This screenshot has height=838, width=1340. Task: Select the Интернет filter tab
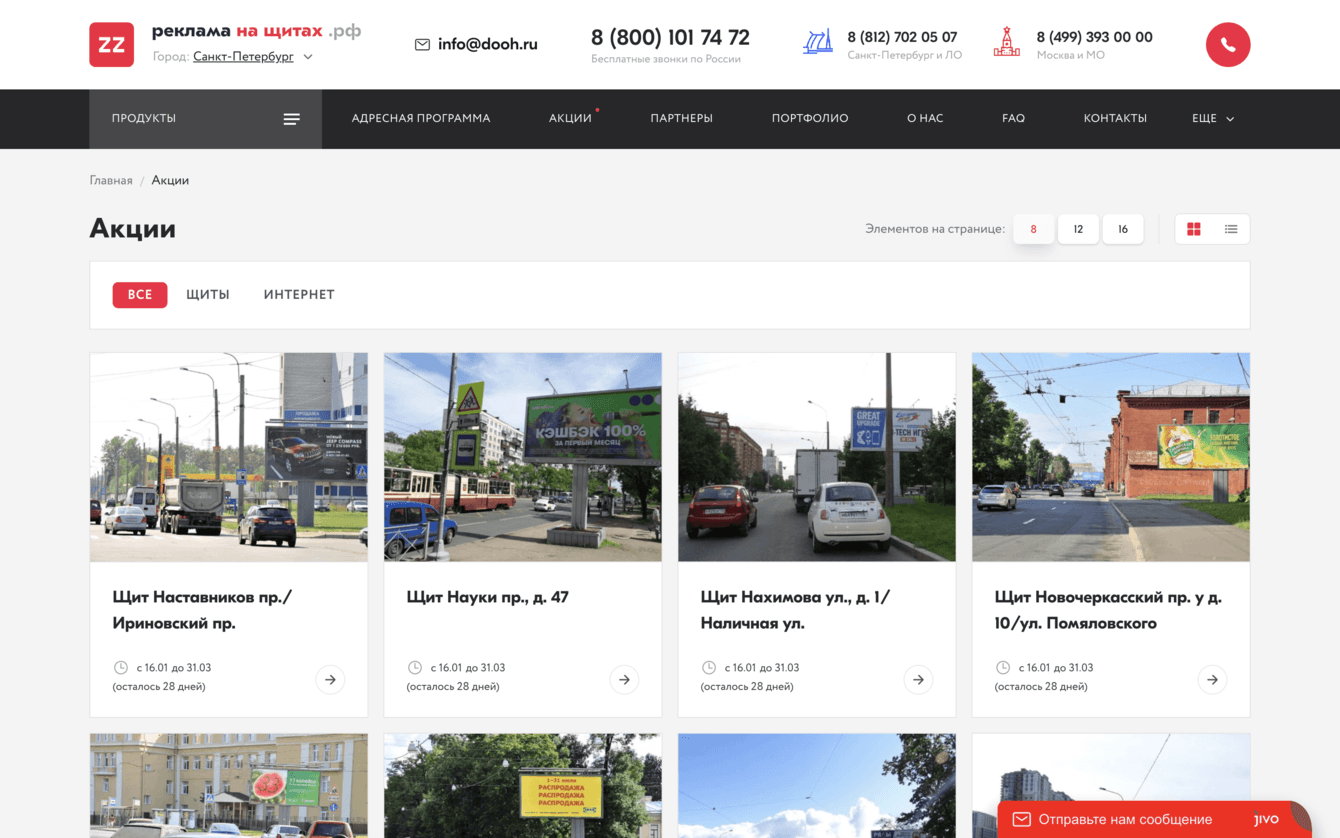pyautogui.click(x=299, y=295)
